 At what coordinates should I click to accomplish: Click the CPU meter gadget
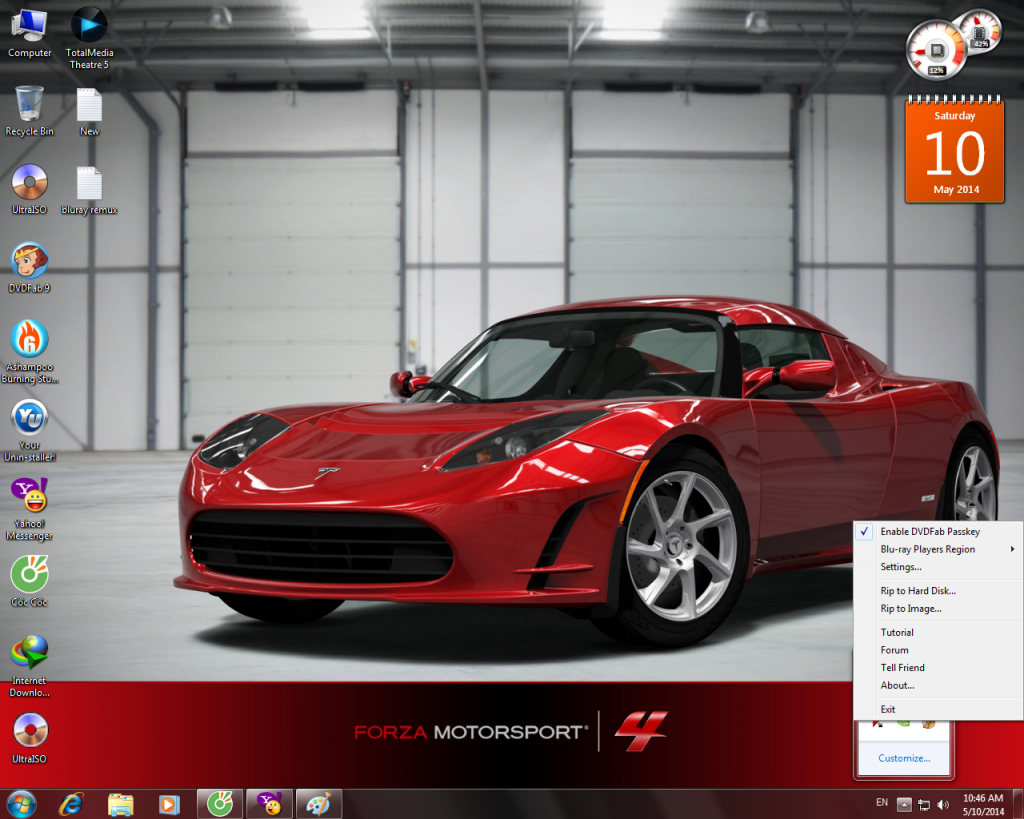937,51
